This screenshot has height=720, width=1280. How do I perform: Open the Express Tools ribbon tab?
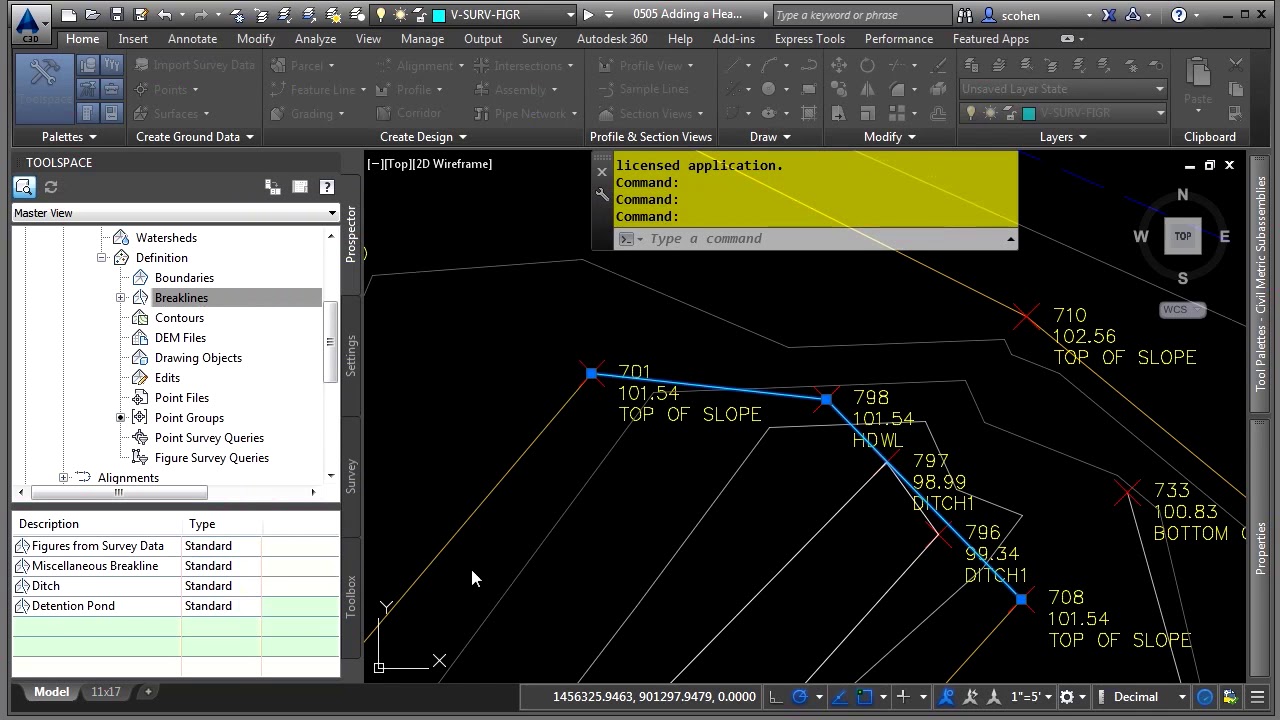(809, 39)
